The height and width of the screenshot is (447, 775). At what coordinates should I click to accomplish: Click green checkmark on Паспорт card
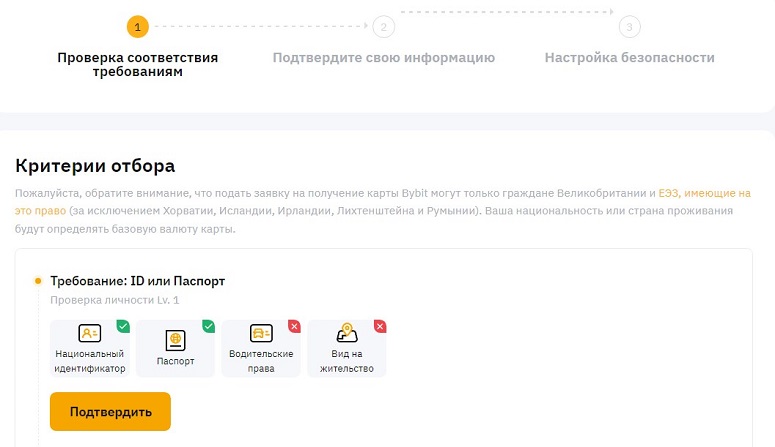point(209,326)
